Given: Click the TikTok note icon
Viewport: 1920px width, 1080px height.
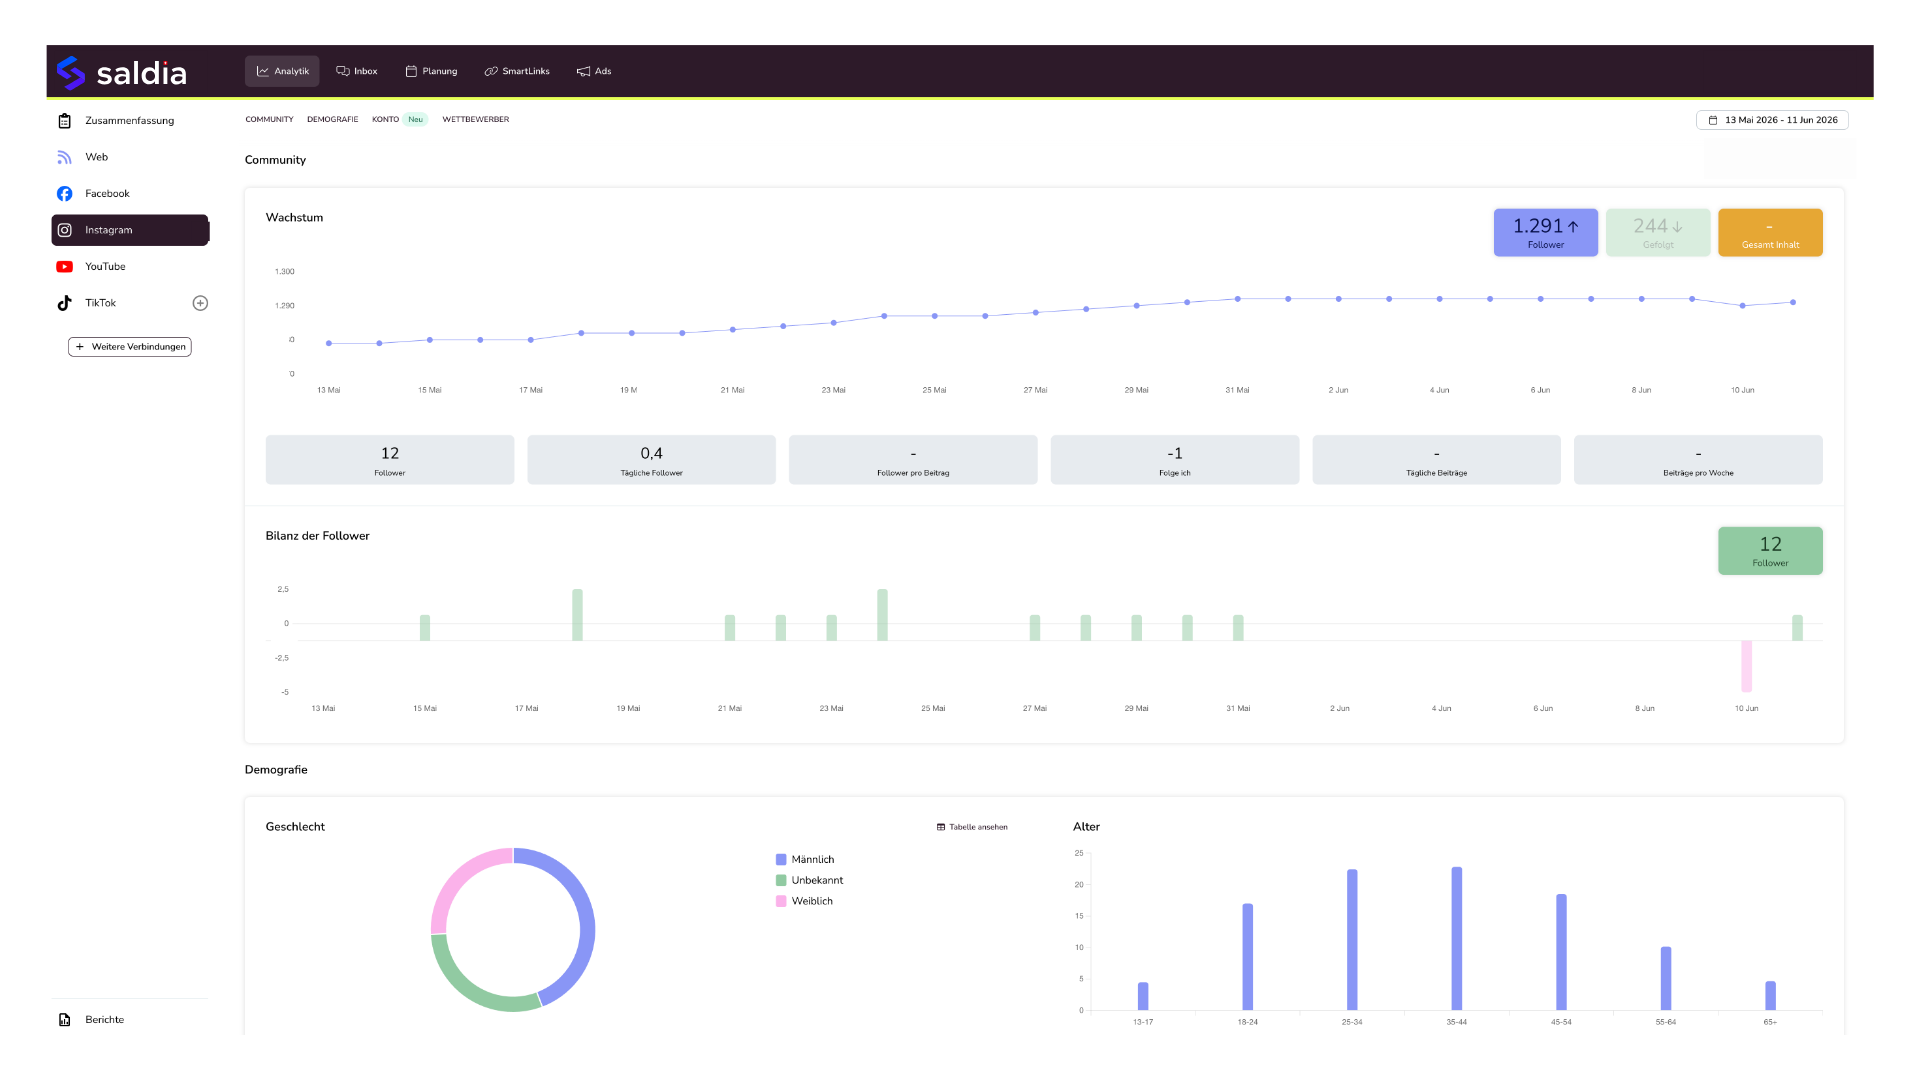Looking at the screenshot, I should point(65,303).
